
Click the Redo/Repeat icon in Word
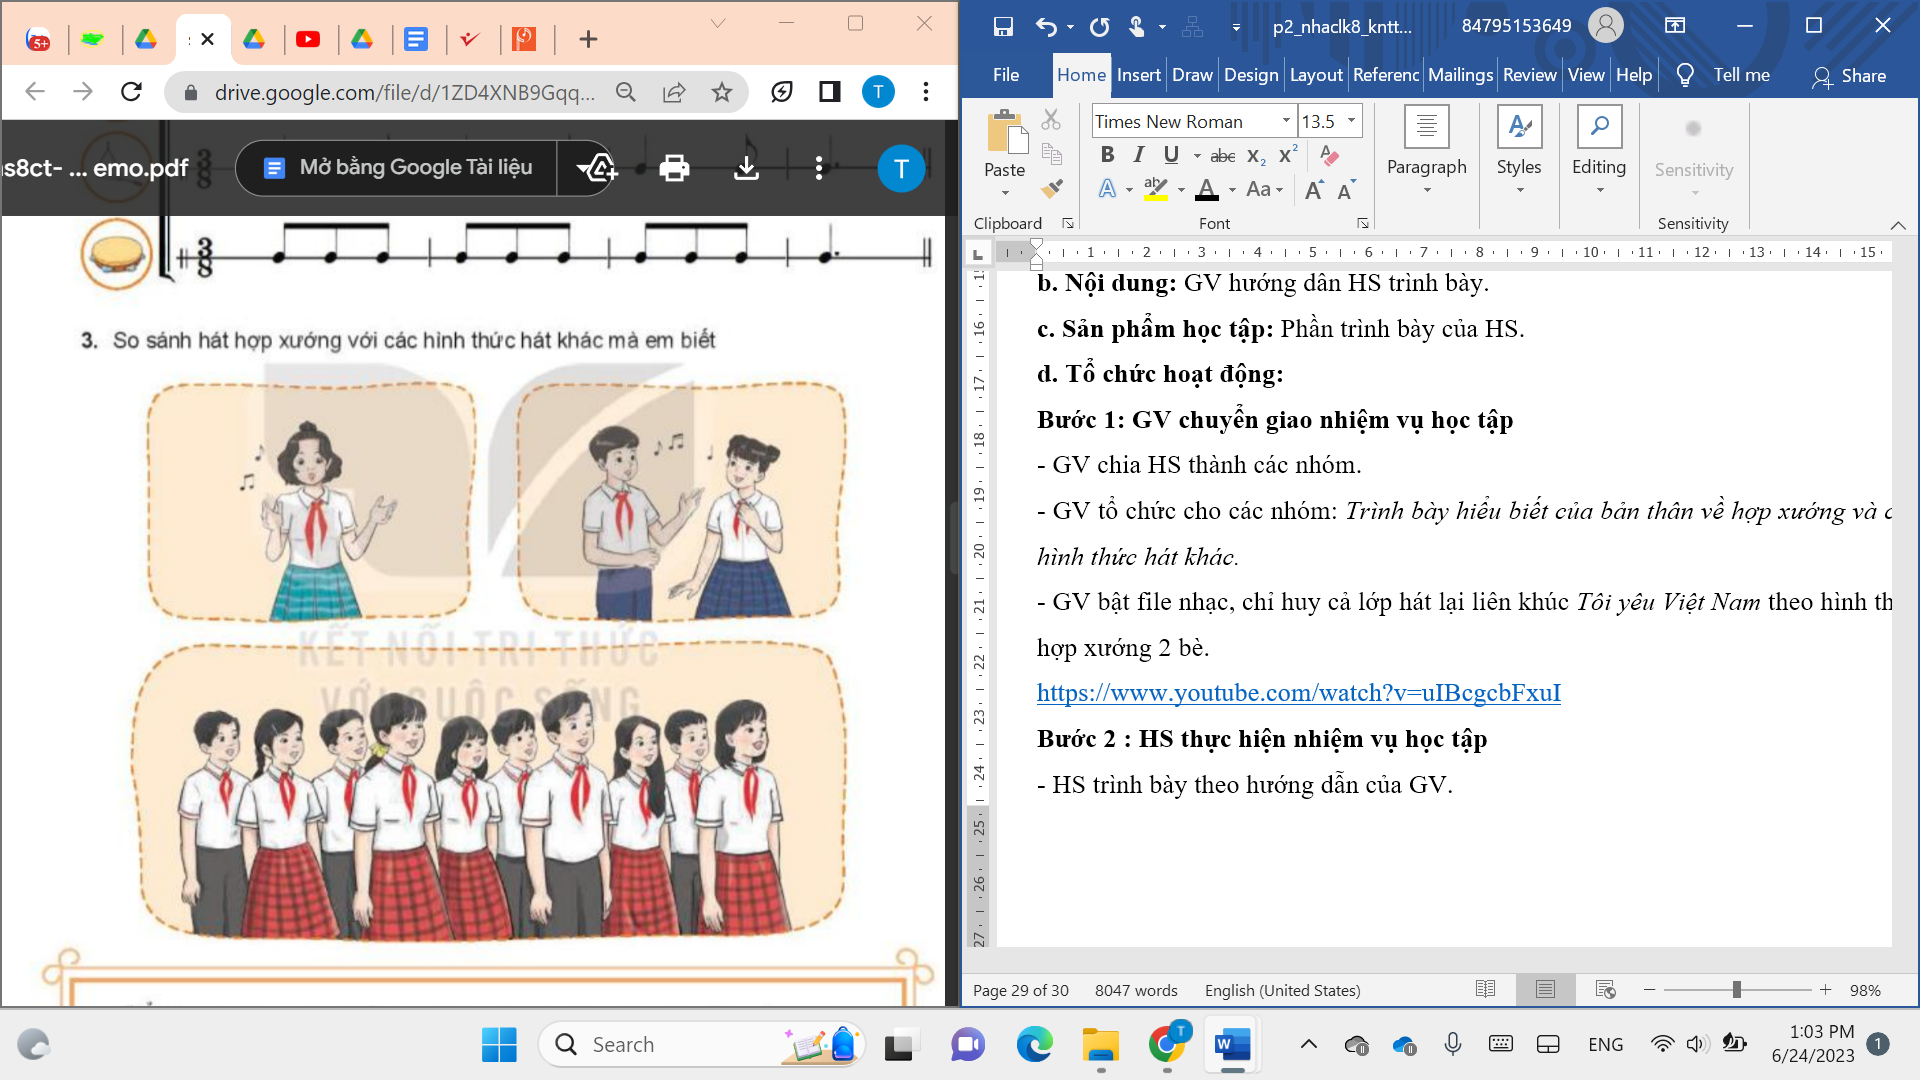pyautogui.click(x=1100, y=27)
